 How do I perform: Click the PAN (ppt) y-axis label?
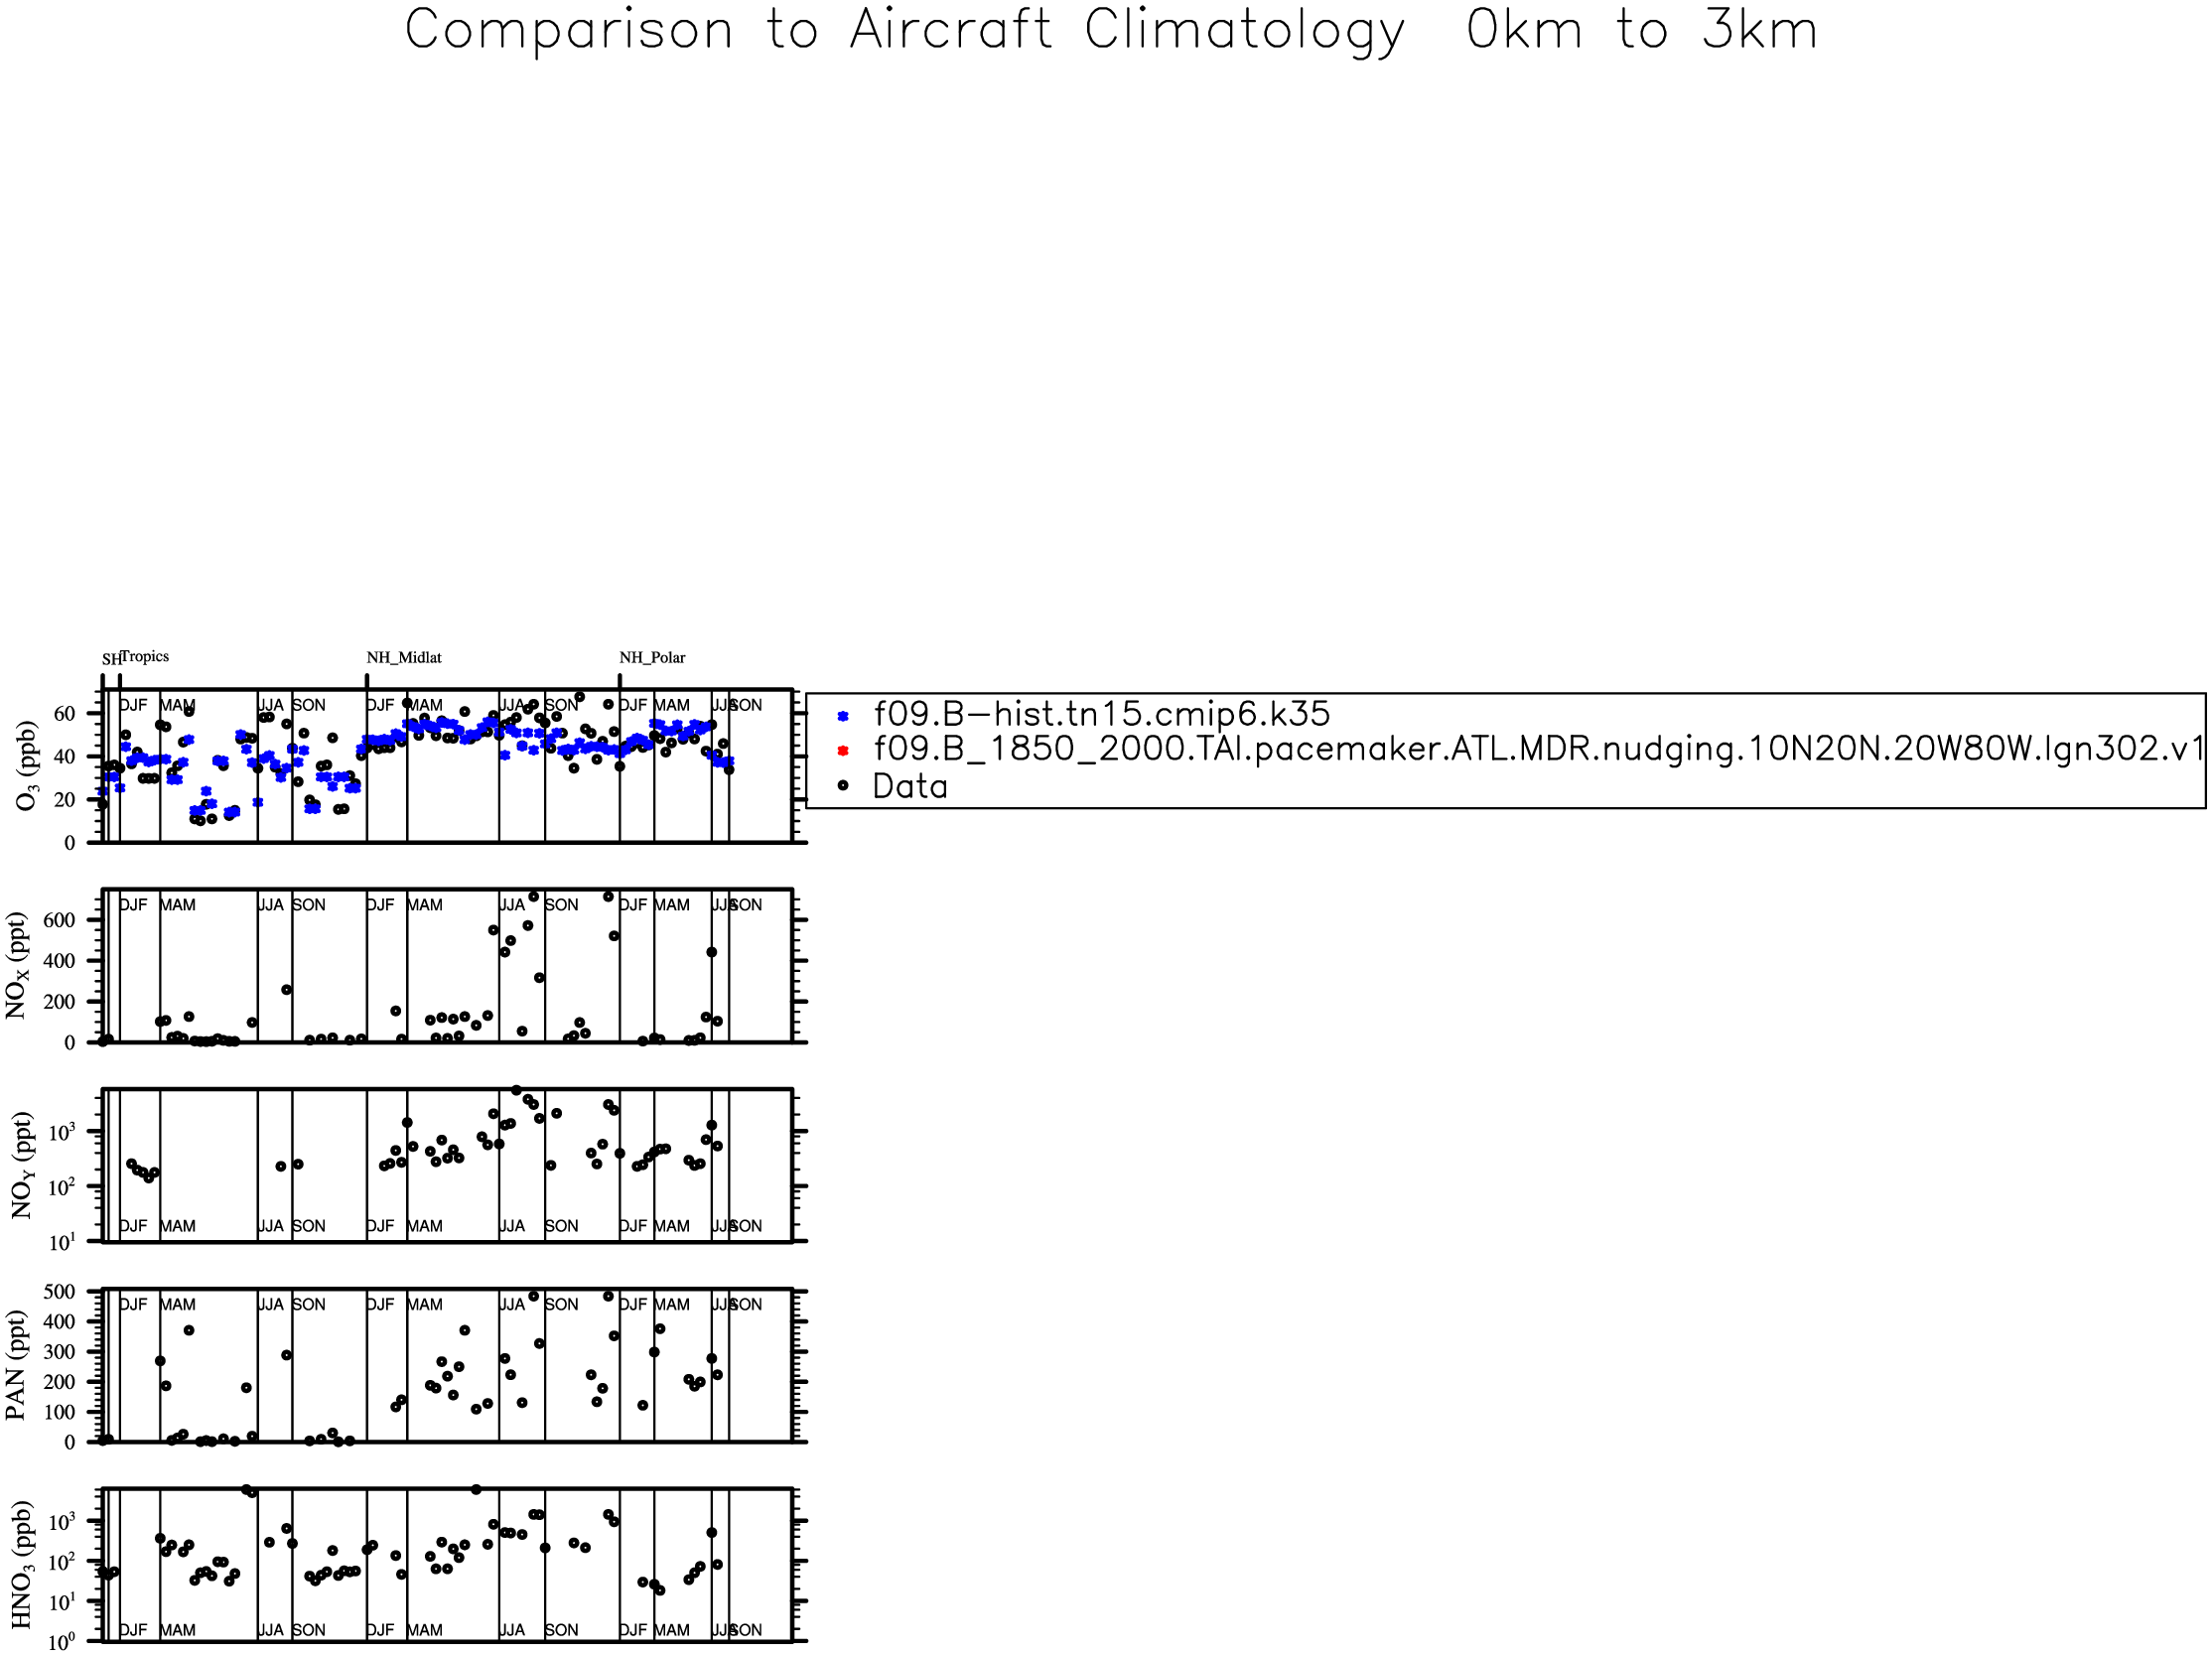[x=15, y=1365]
